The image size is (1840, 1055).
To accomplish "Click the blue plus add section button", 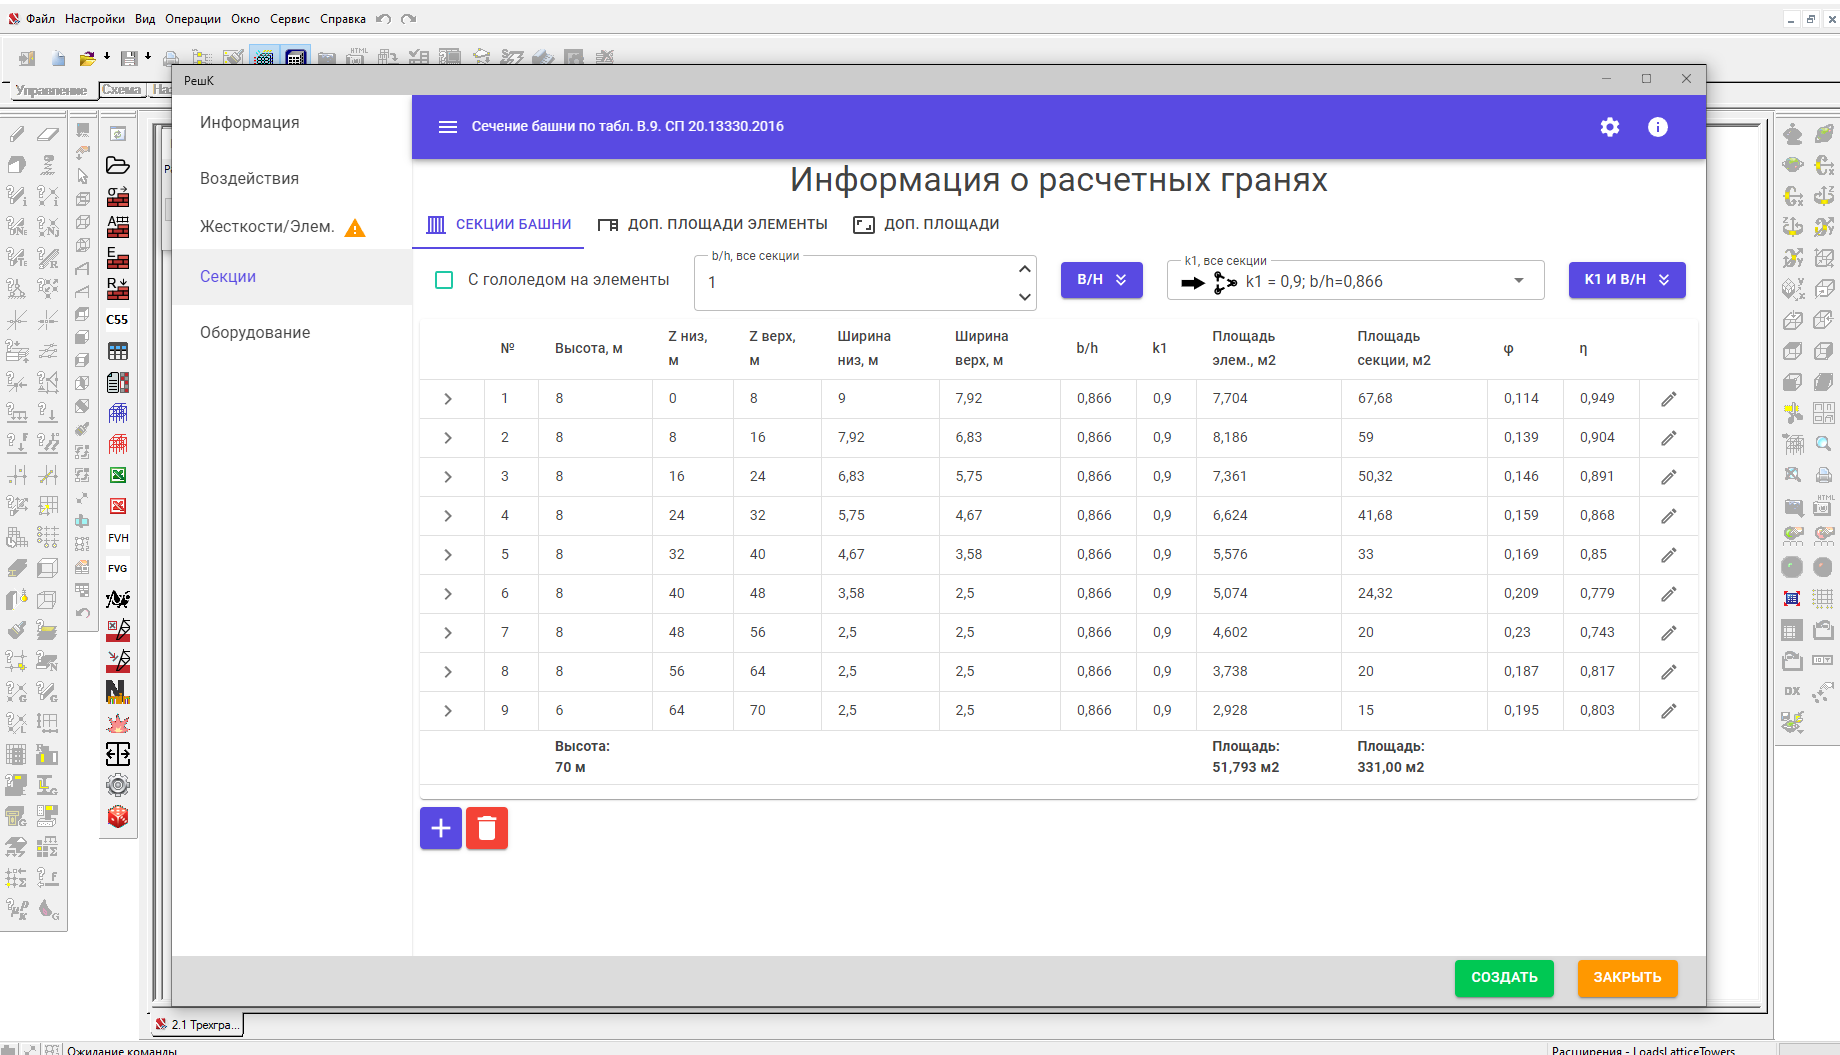I will point(440,828).
